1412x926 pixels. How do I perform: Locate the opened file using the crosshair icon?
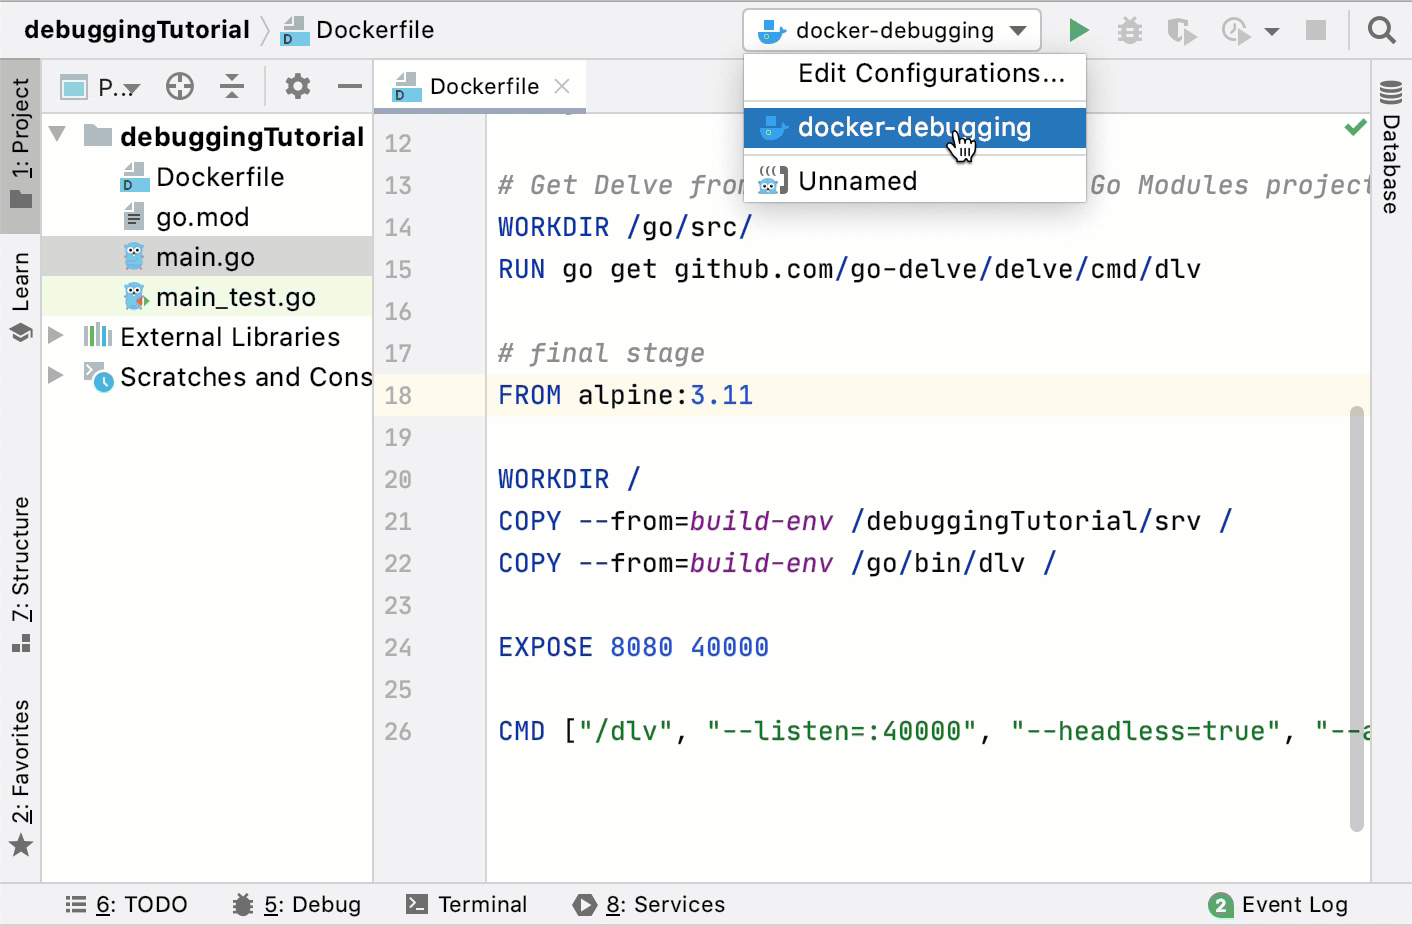coord(179,87)
